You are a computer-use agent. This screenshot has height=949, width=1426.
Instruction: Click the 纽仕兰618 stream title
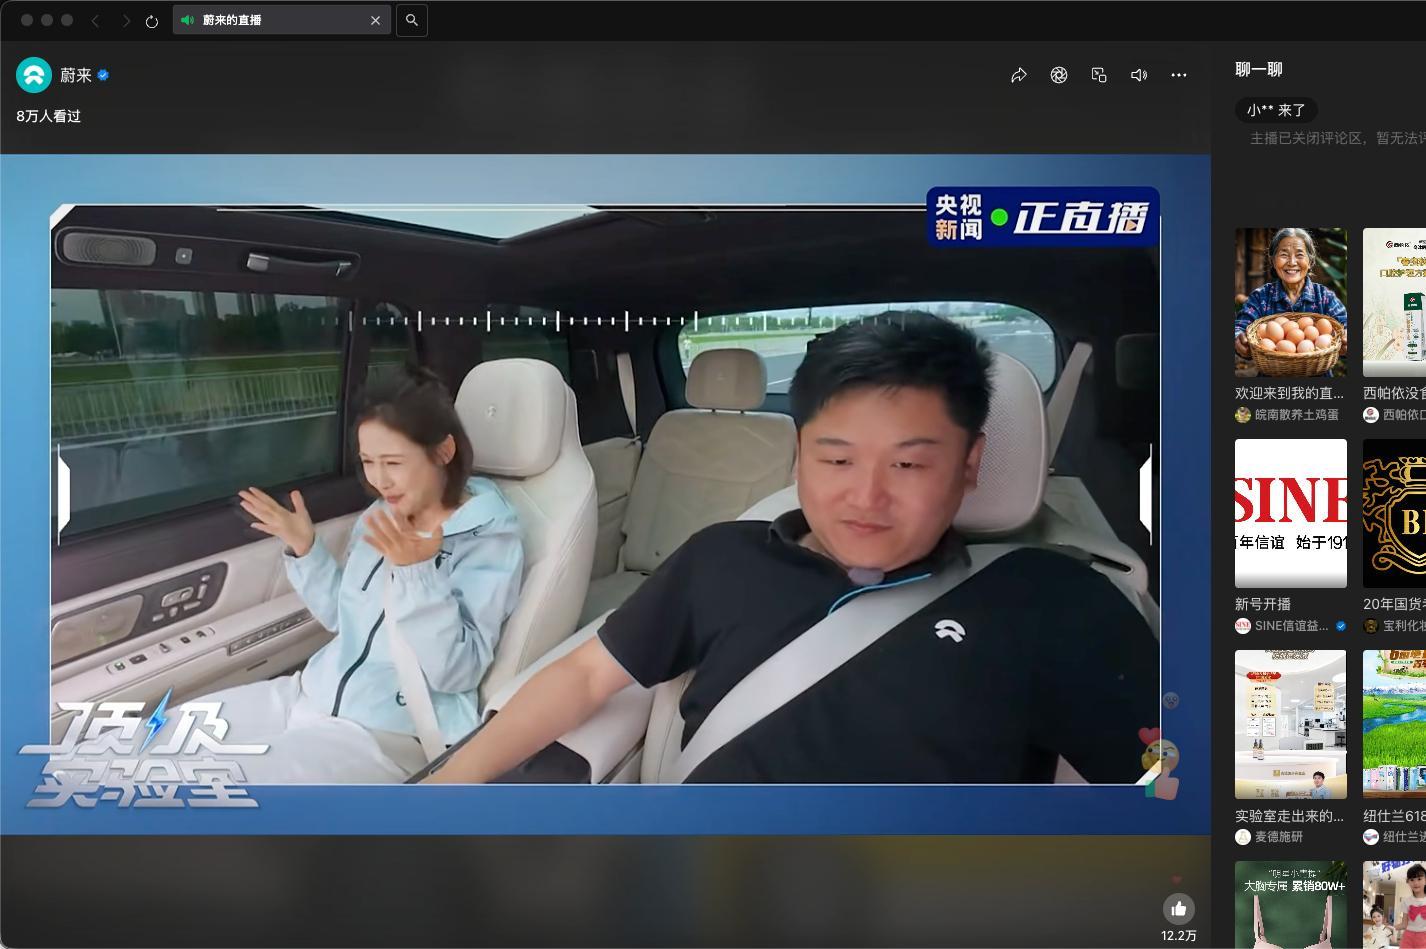[x=1395, y=816]
